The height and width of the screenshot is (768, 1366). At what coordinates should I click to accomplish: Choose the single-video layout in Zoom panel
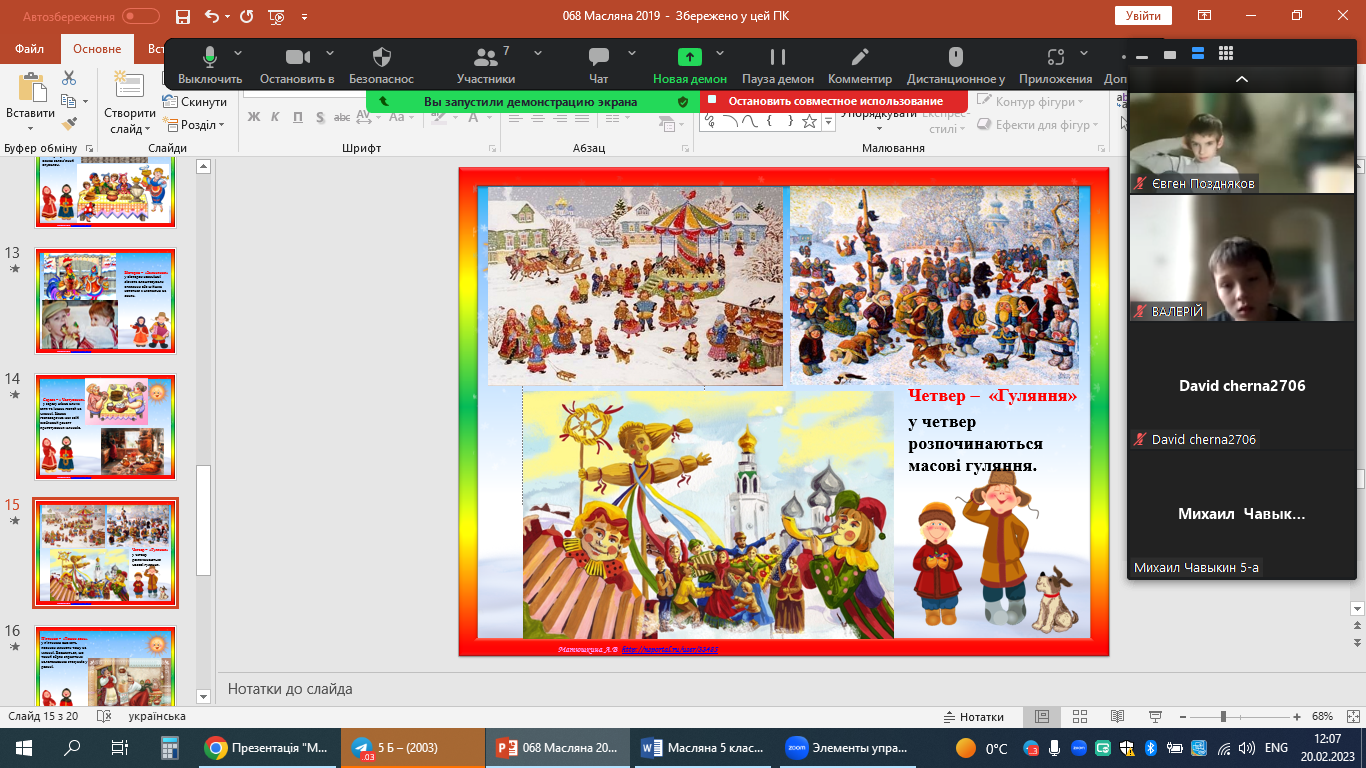pos(1170,54)
